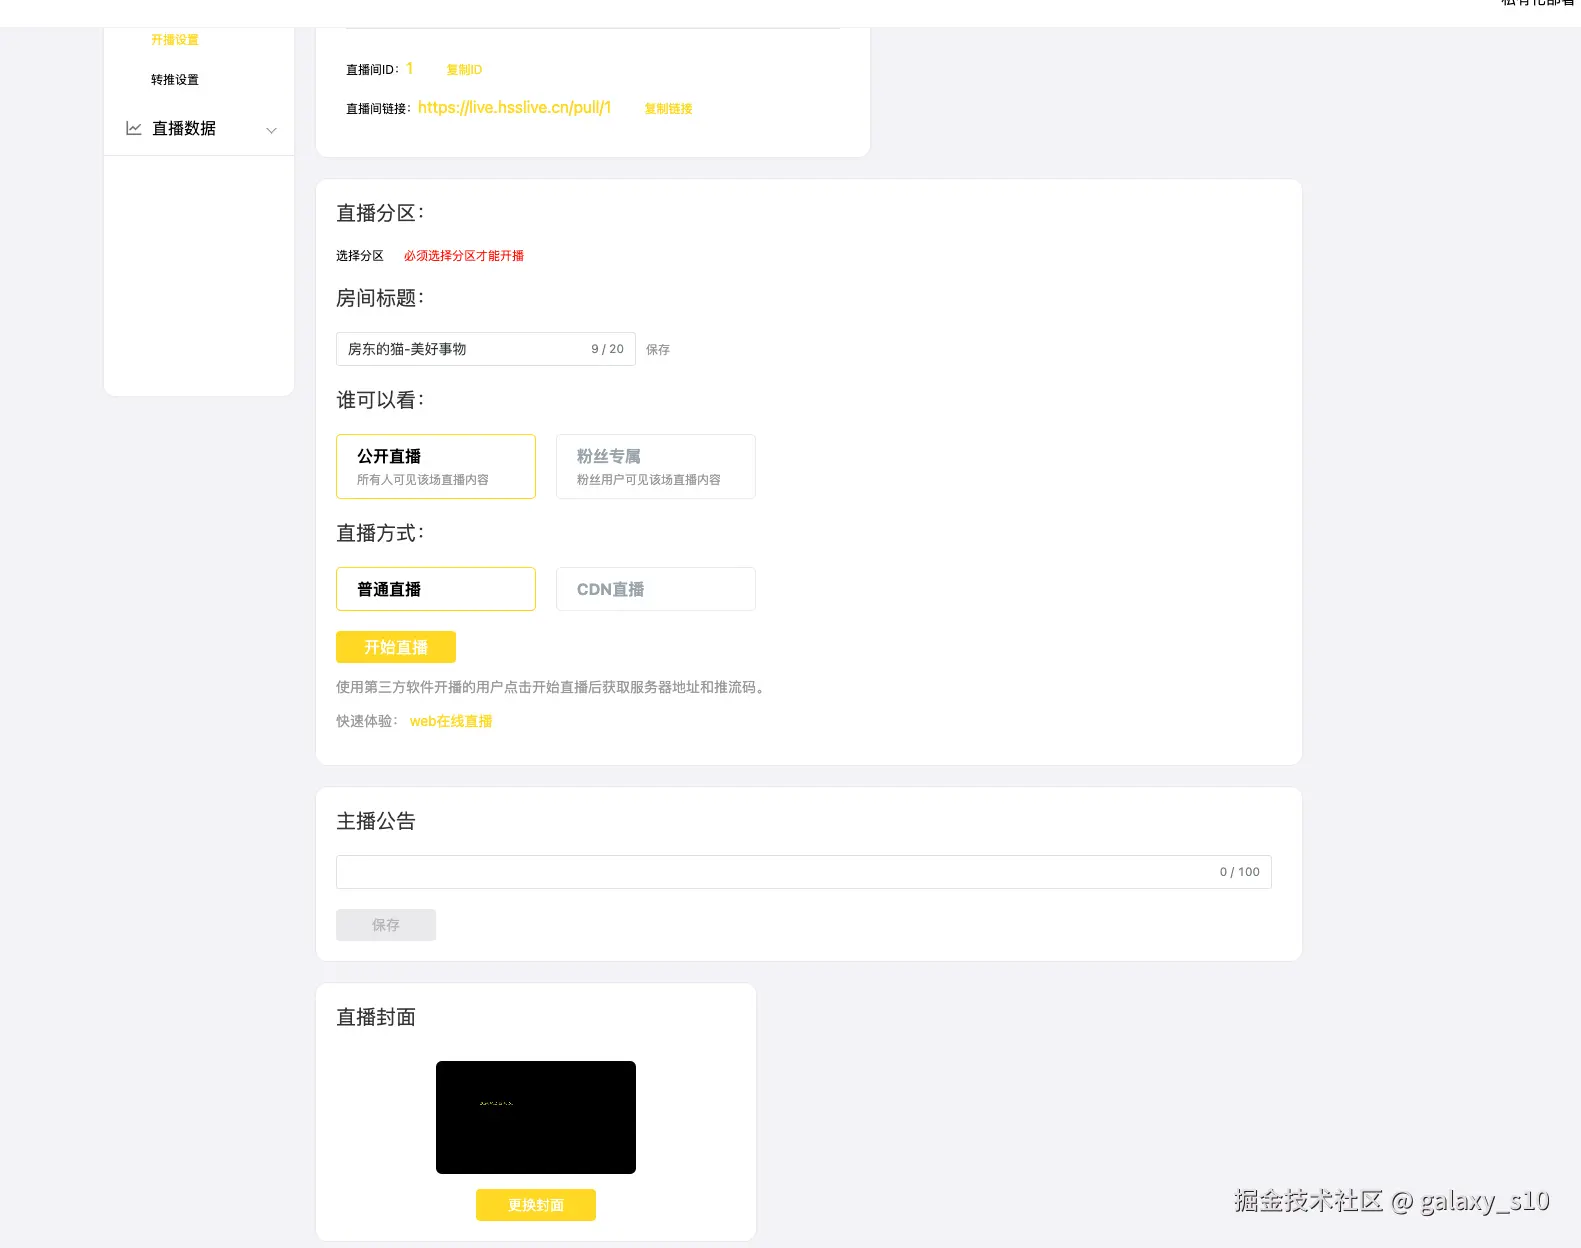Select the 粉丝专属 option
This screenshot has height=1248, width=1581.
[x=656, y=466]
